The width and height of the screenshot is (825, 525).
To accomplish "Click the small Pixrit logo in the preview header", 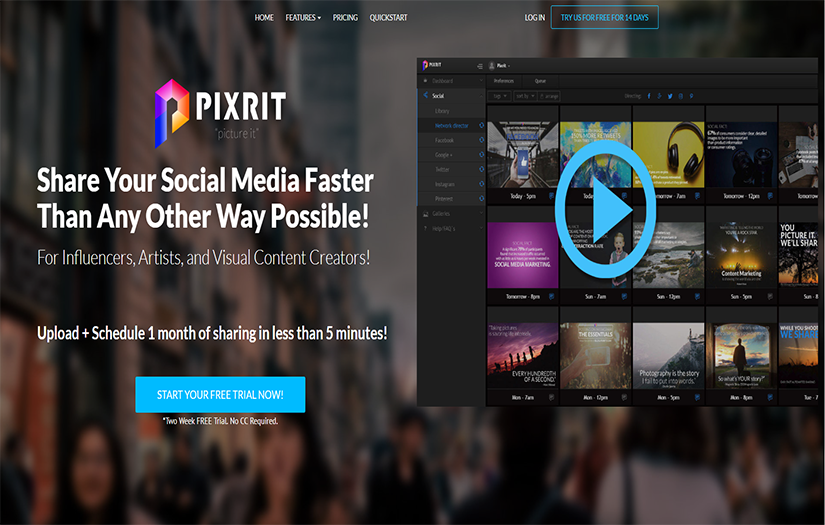I will click(431, 65).
